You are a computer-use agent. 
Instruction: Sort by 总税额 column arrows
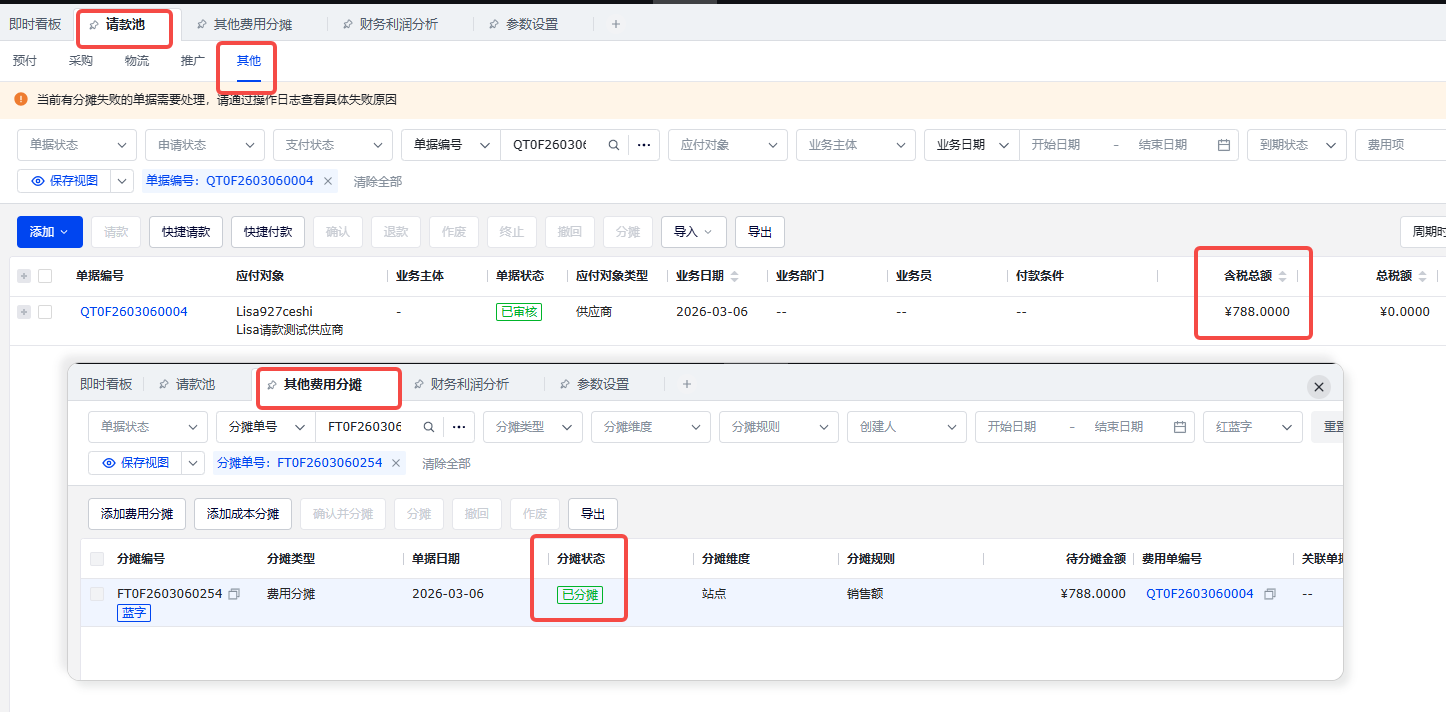coord(1423,276)
